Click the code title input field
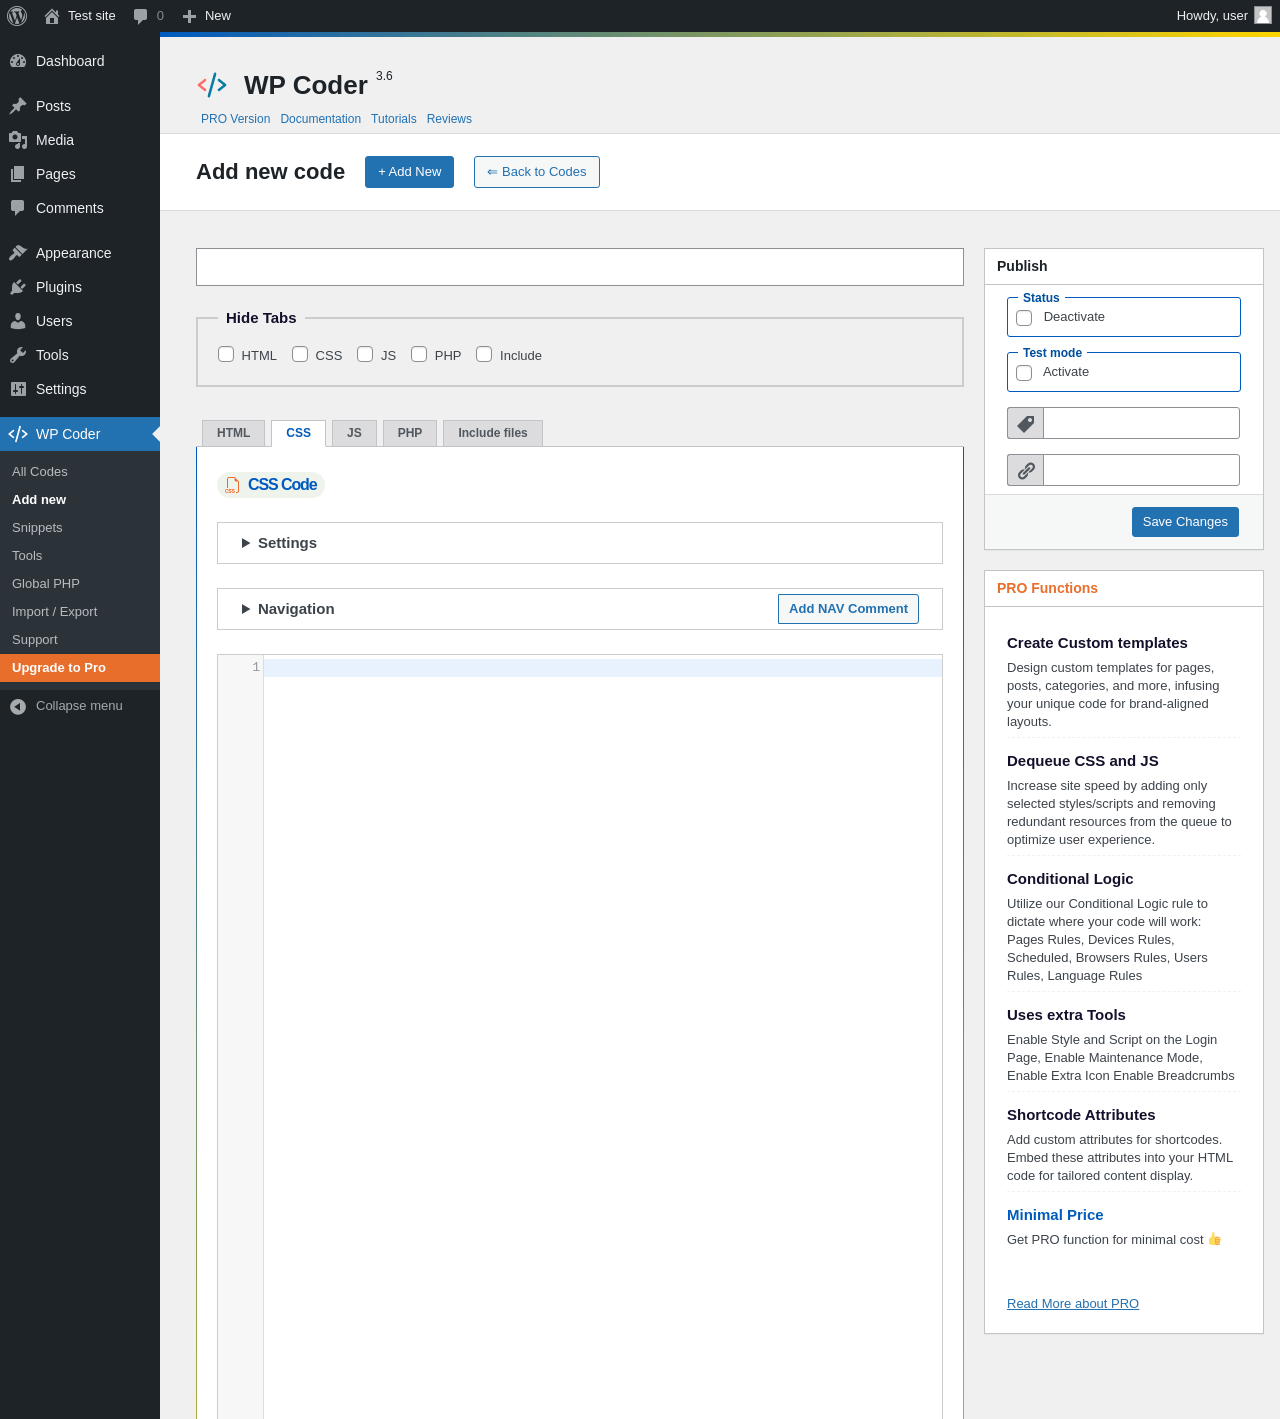 pos(580,267)
